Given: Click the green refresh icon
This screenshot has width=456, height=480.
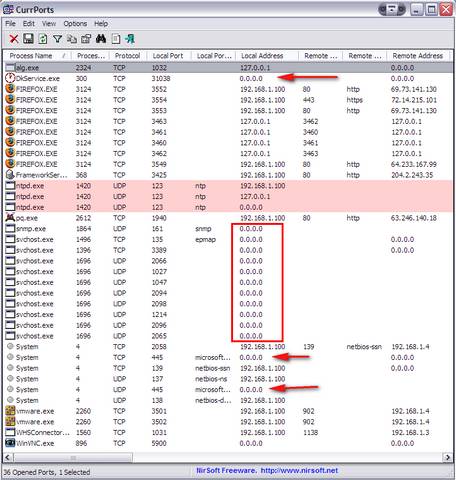Looking at the screenshot, I should pos(43,39).
